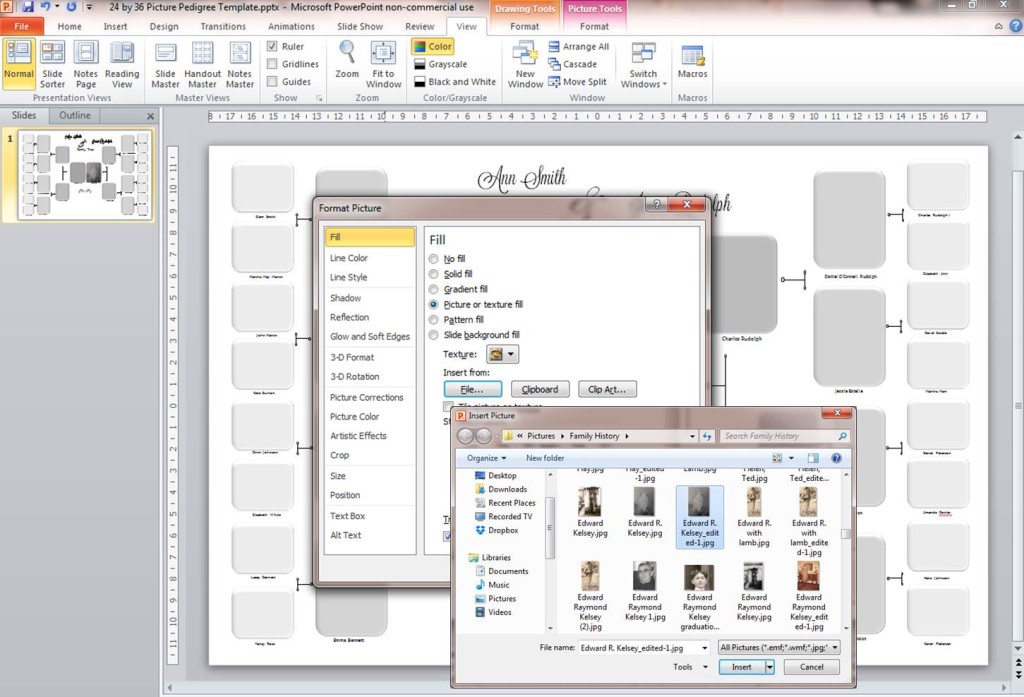This screenshot has width=1024, height=697.
Task: Expand the address path history dropdown
Action: 692,436
